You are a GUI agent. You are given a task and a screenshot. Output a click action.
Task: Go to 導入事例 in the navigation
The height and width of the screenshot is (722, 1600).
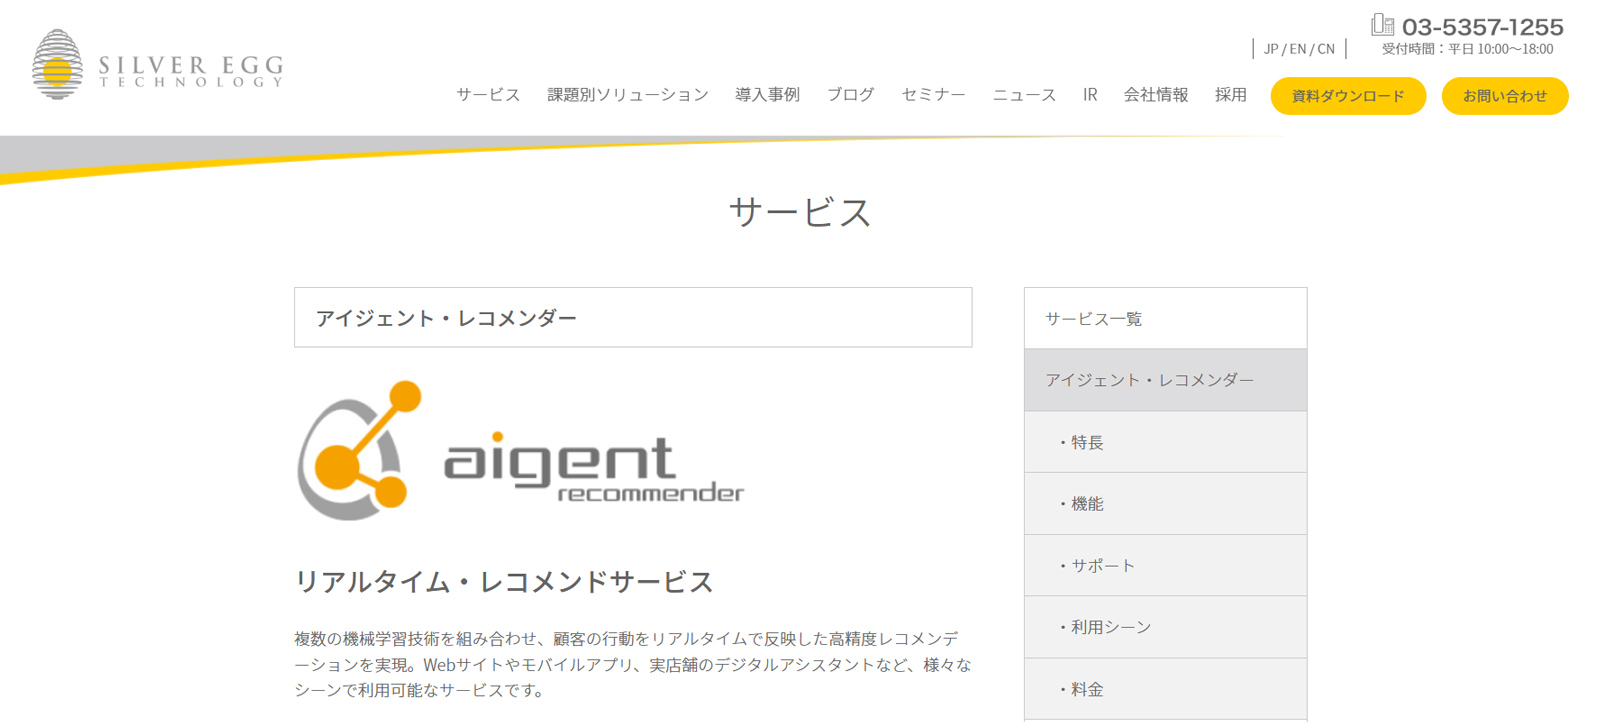767,95
